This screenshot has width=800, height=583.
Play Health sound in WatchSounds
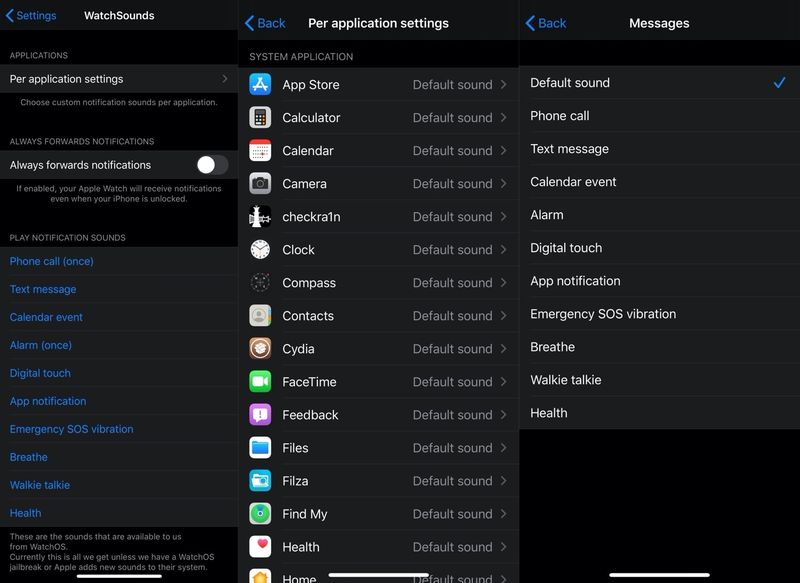26,513
